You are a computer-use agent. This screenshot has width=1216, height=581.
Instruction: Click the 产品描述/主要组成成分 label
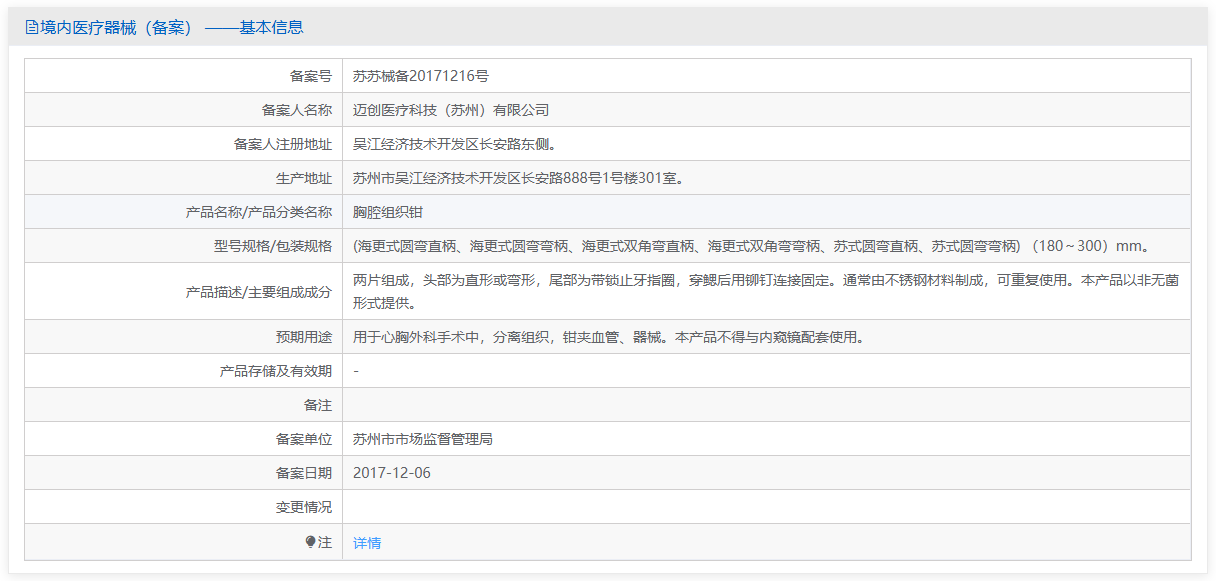pyautogui.click(x=259, y=292)
